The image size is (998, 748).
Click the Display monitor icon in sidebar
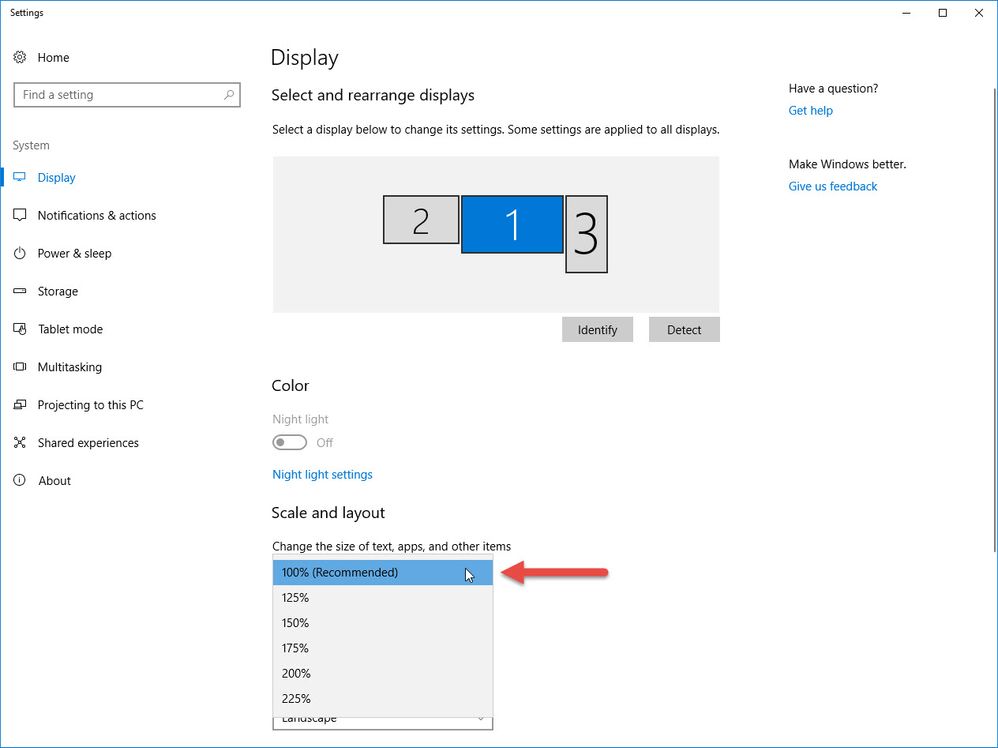20,177
